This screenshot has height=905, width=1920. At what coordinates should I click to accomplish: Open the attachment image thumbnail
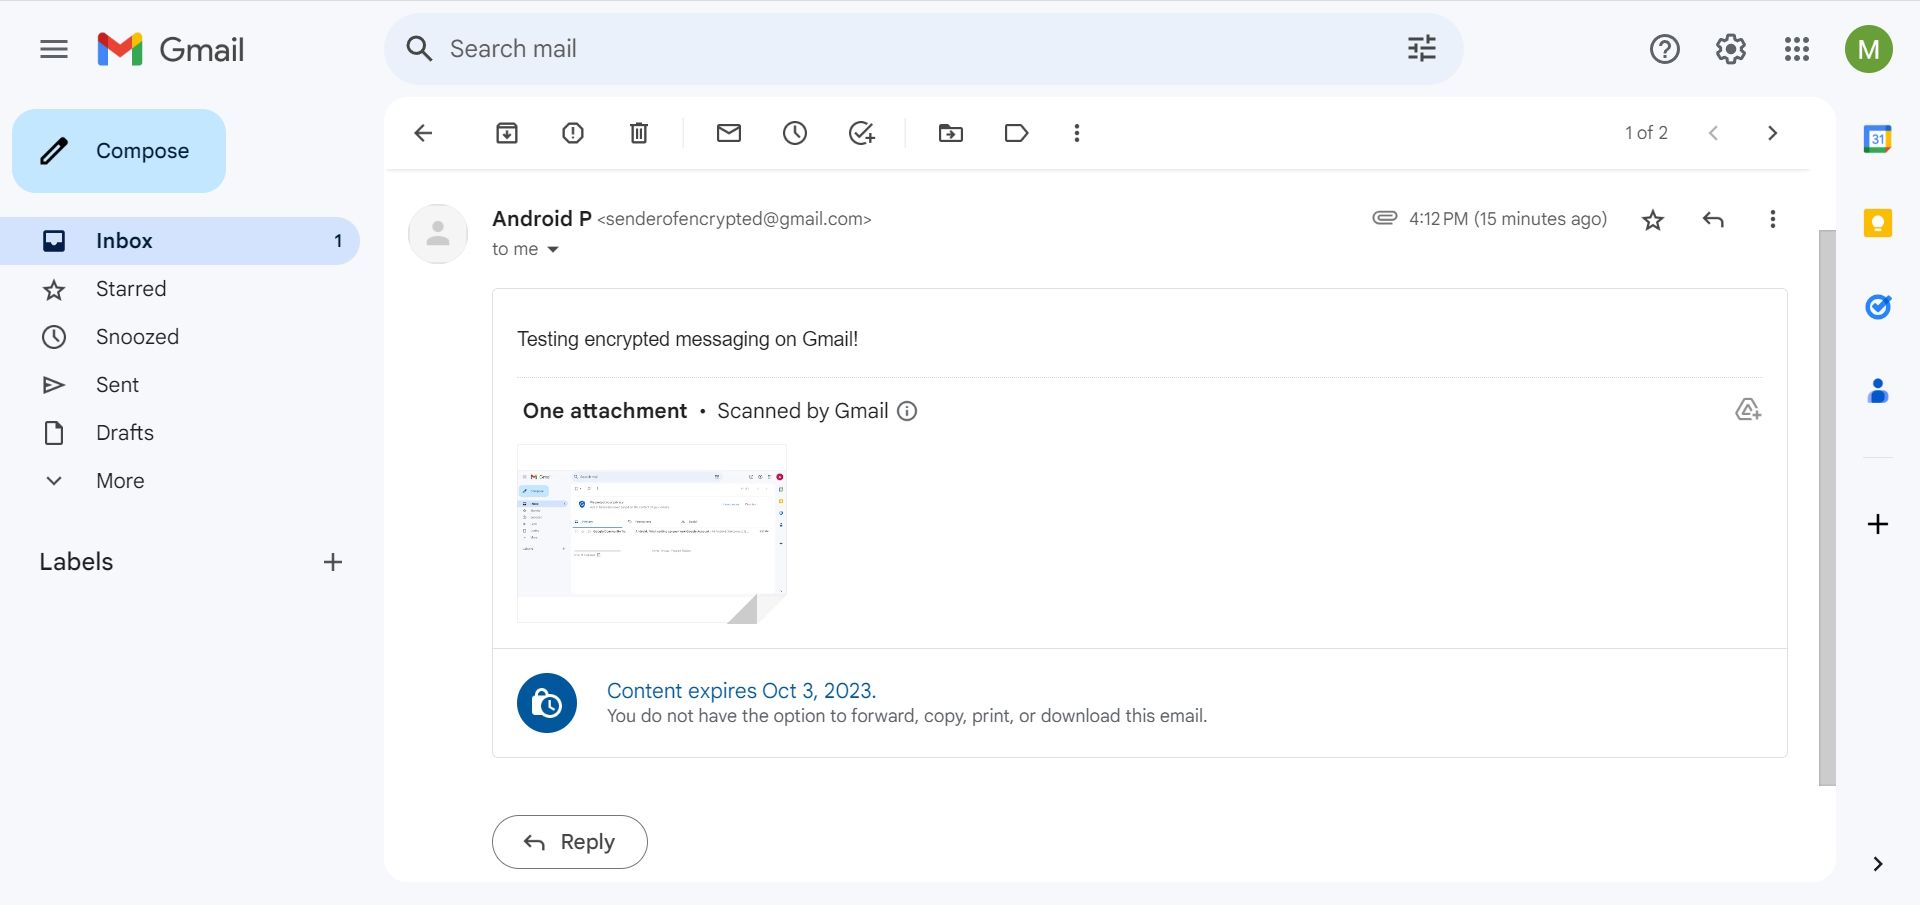tap(652, 534)
